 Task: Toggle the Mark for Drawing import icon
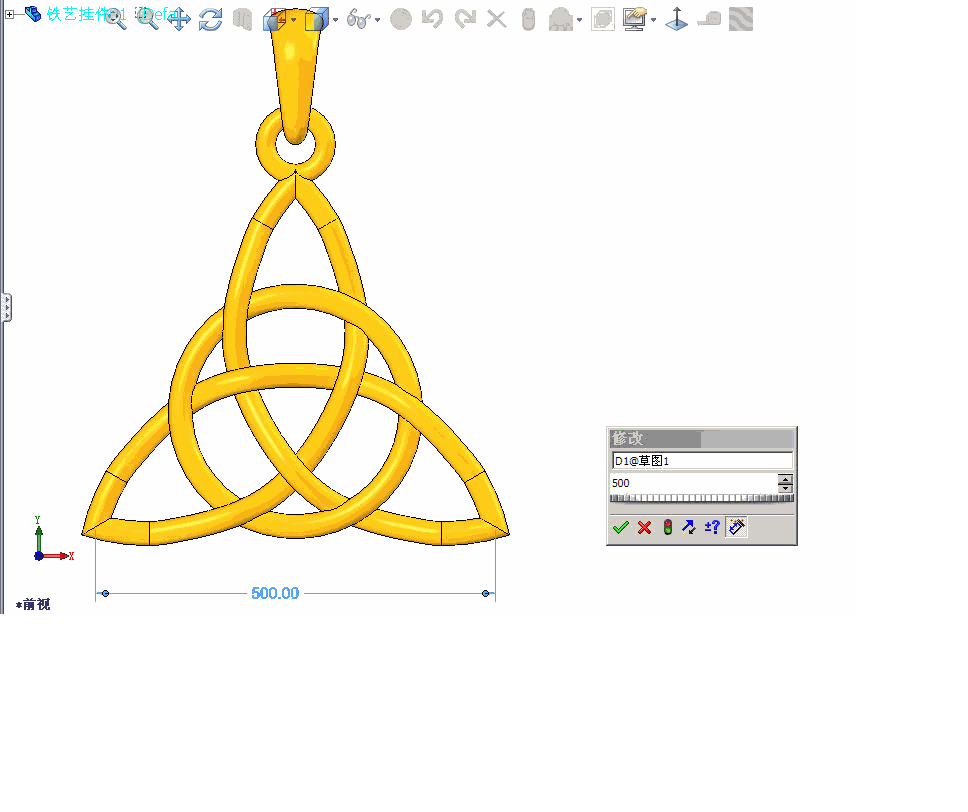tap(736, 527)
